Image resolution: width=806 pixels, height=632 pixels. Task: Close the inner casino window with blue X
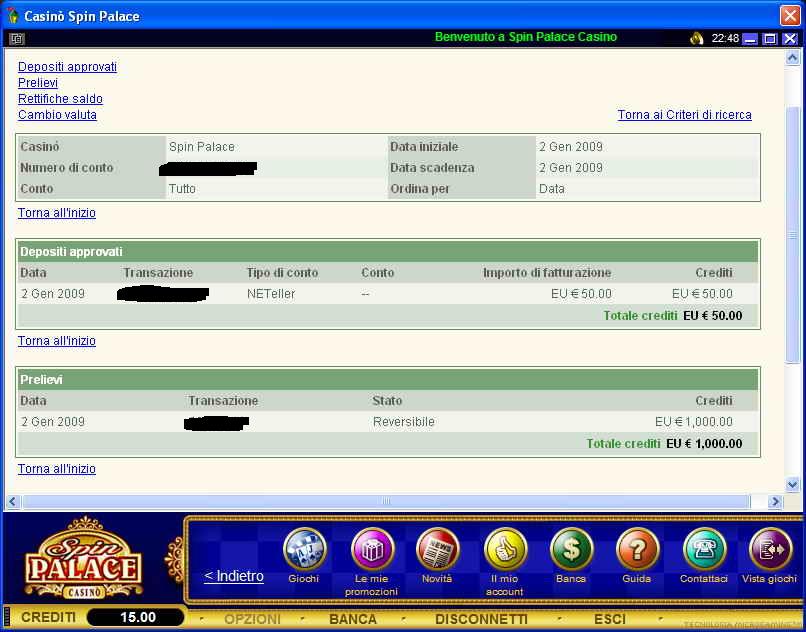(x=790, y=39)
